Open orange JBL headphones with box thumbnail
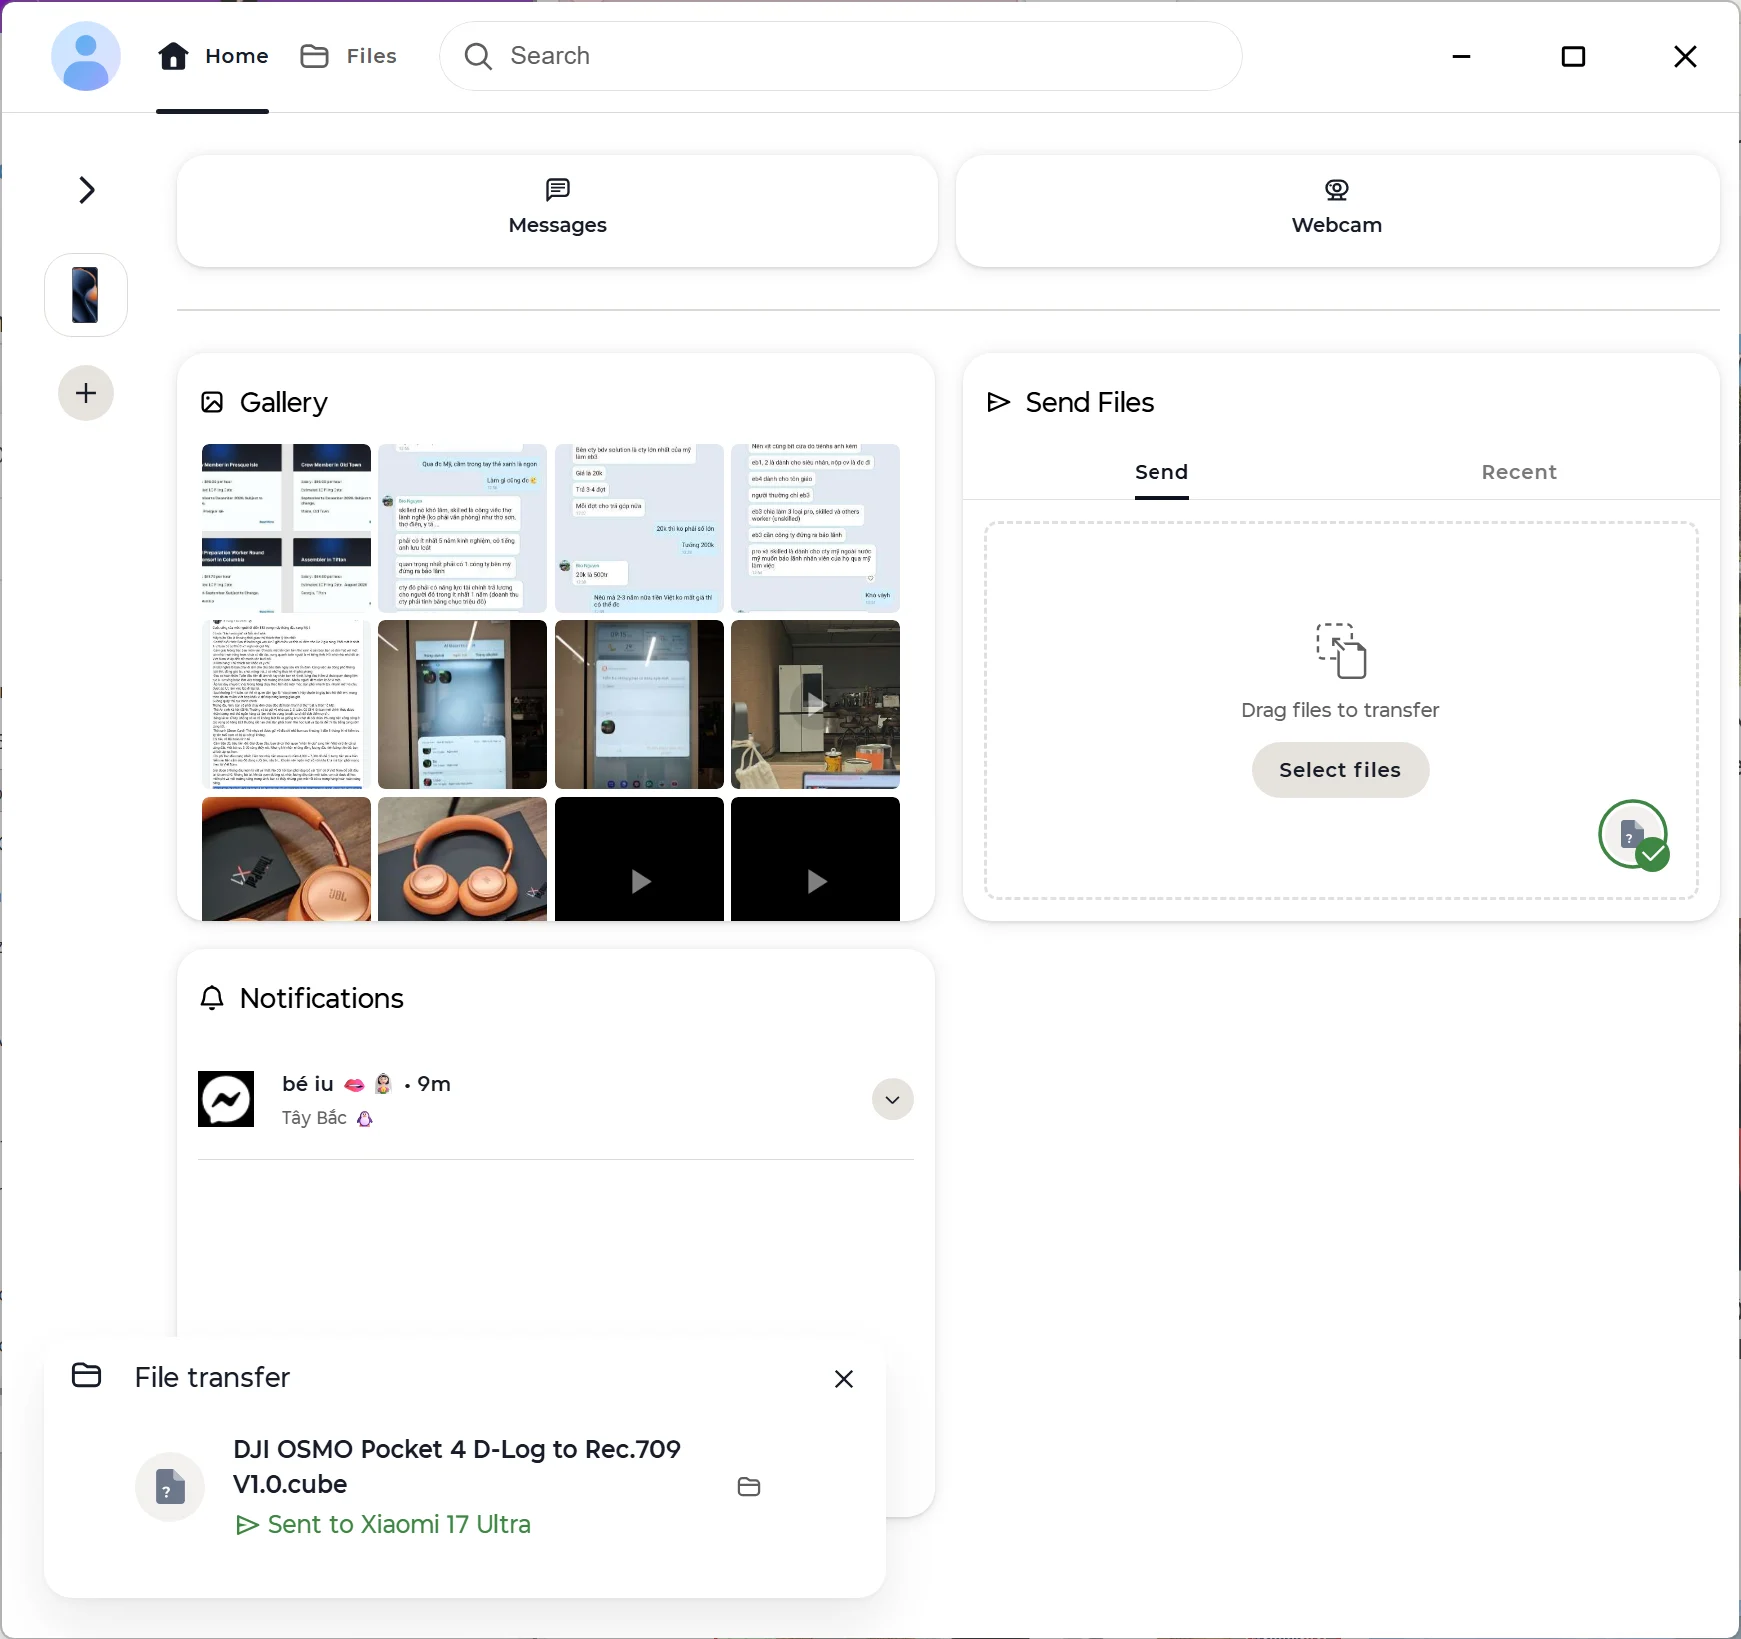Screen dimensions: 1741x1639 coord(286,859)
